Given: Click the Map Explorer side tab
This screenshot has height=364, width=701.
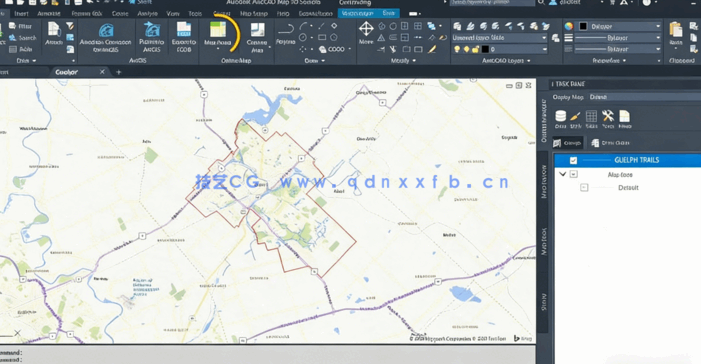Looking at the screenshot, I should 544,181.
